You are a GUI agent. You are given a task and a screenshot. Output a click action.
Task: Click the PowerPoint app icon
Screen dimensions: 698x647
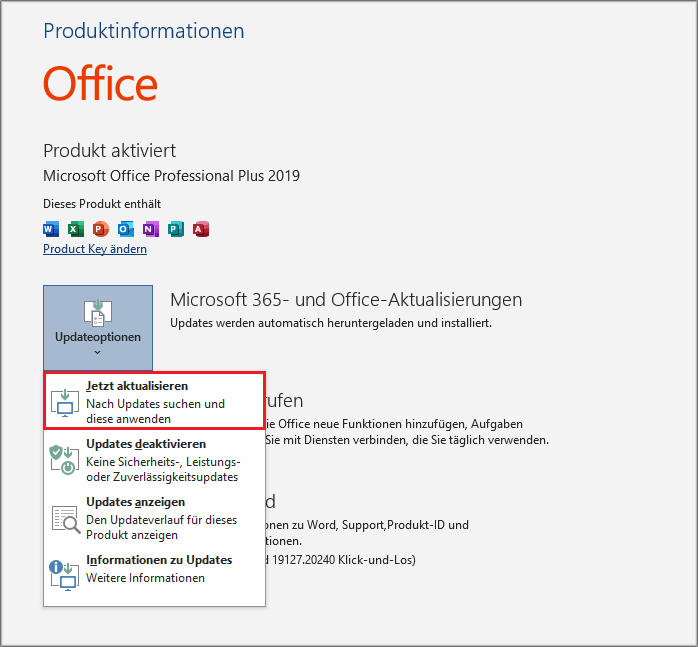pyautogui.click(x=101, y=229)
